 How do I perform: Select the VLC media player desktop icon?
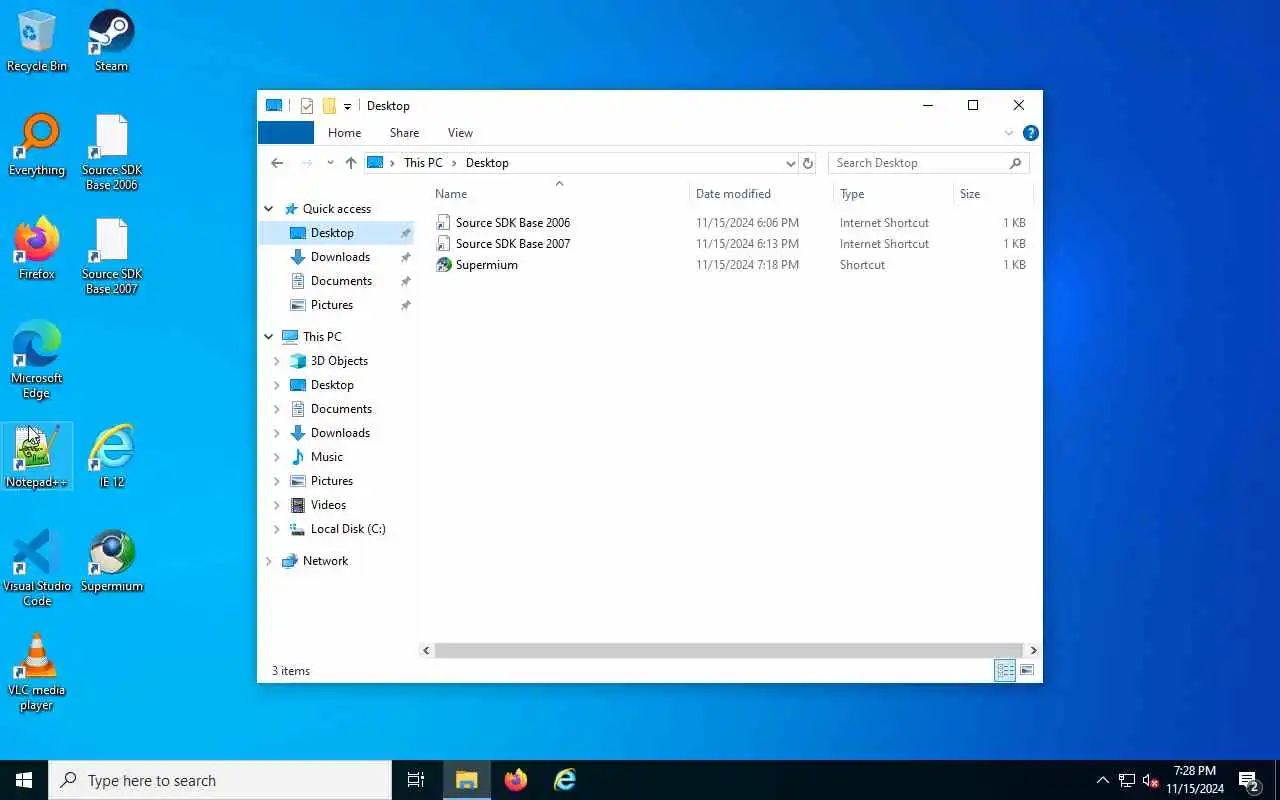click(37, 672)
